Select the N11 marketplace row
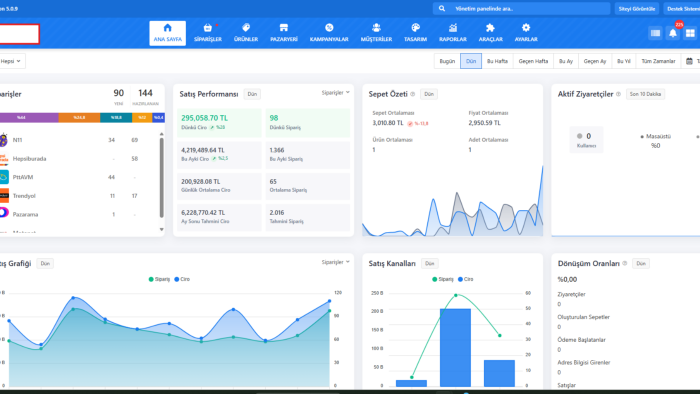This screenshot has height=394, width=700. [x=79, y=140]
